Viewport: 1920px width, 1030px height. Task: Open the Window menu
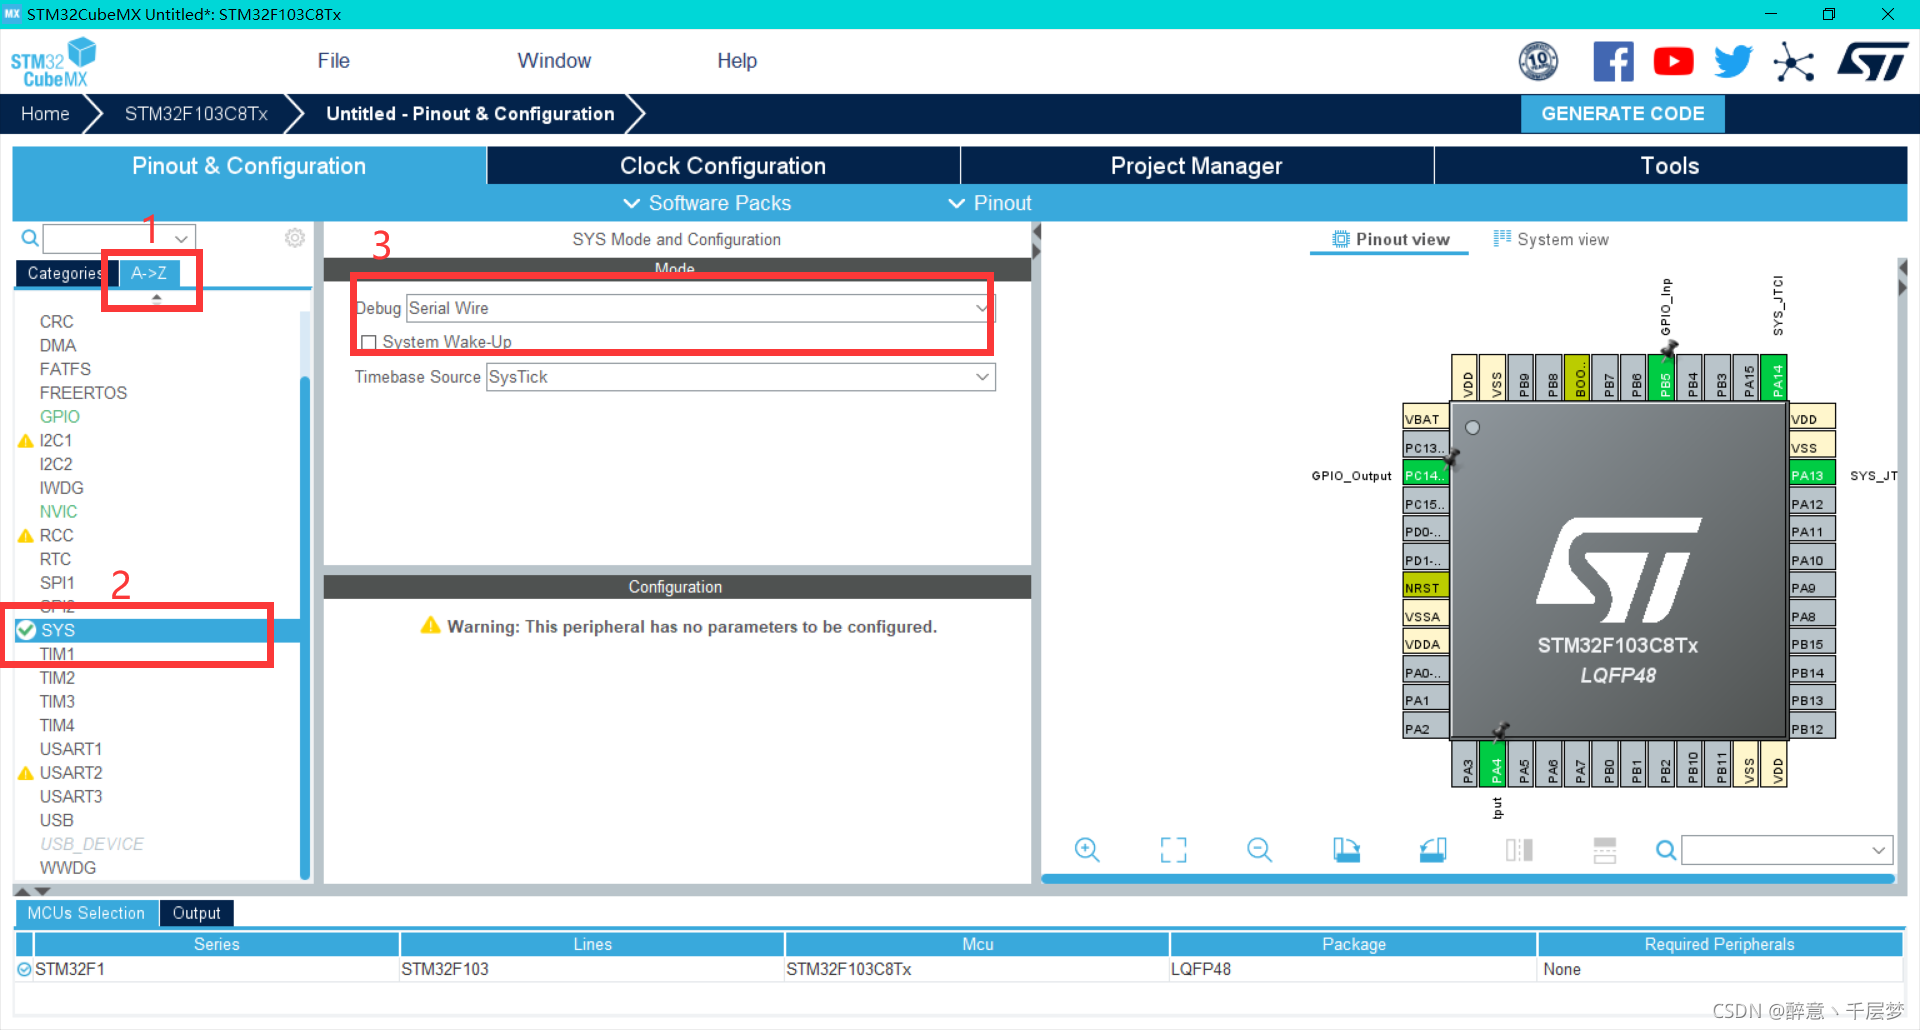click(554, 61)
